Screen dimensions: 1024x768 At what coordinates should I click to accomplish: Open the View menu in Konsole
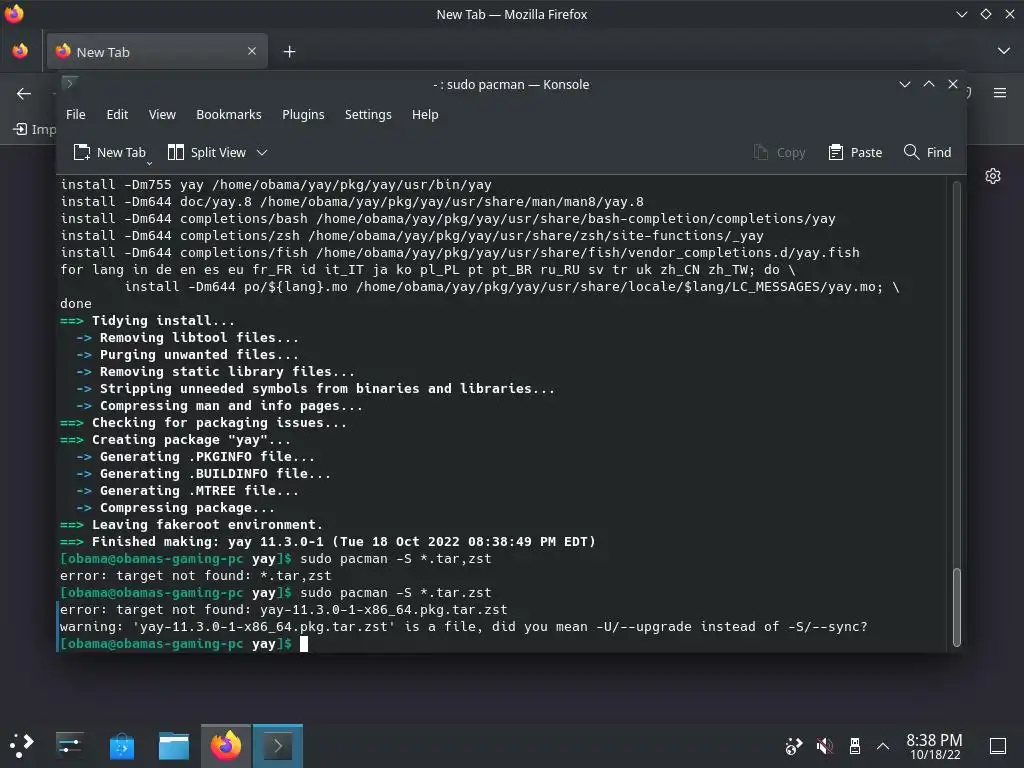click(x=162, y=114)
